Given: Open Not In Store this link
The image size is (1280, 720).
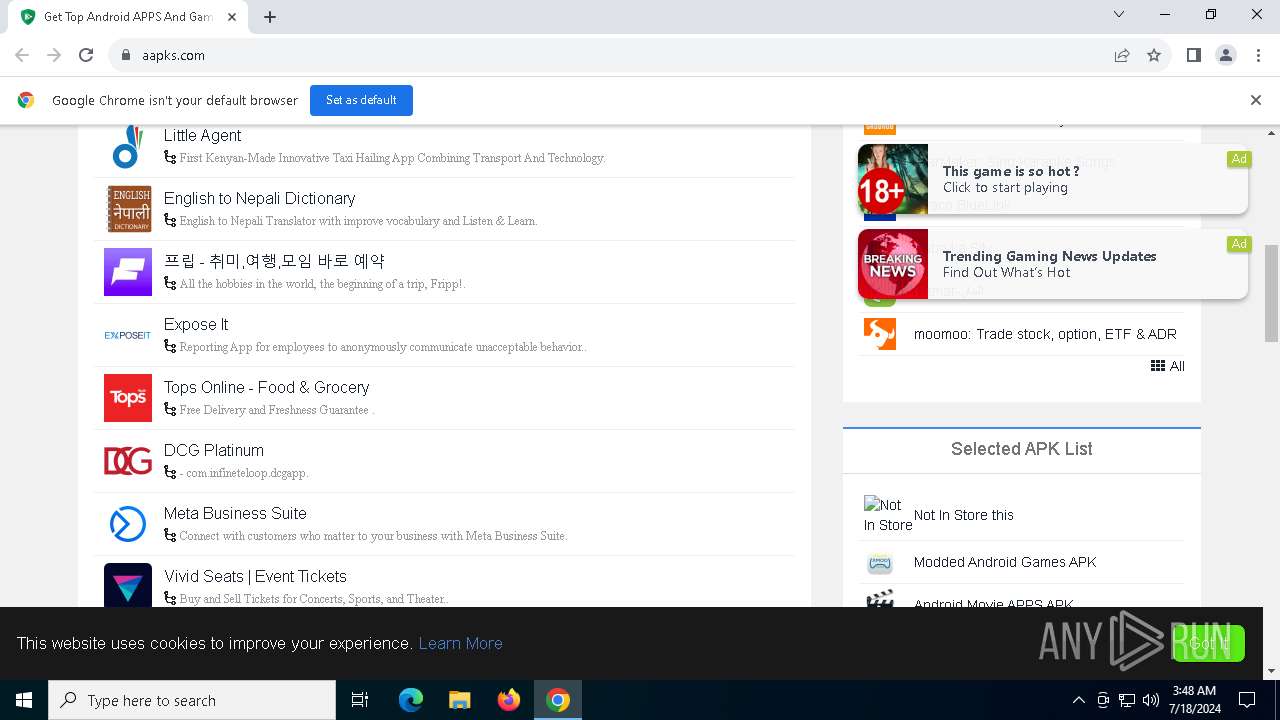Looking at the screenshot, I should point(964,515).
